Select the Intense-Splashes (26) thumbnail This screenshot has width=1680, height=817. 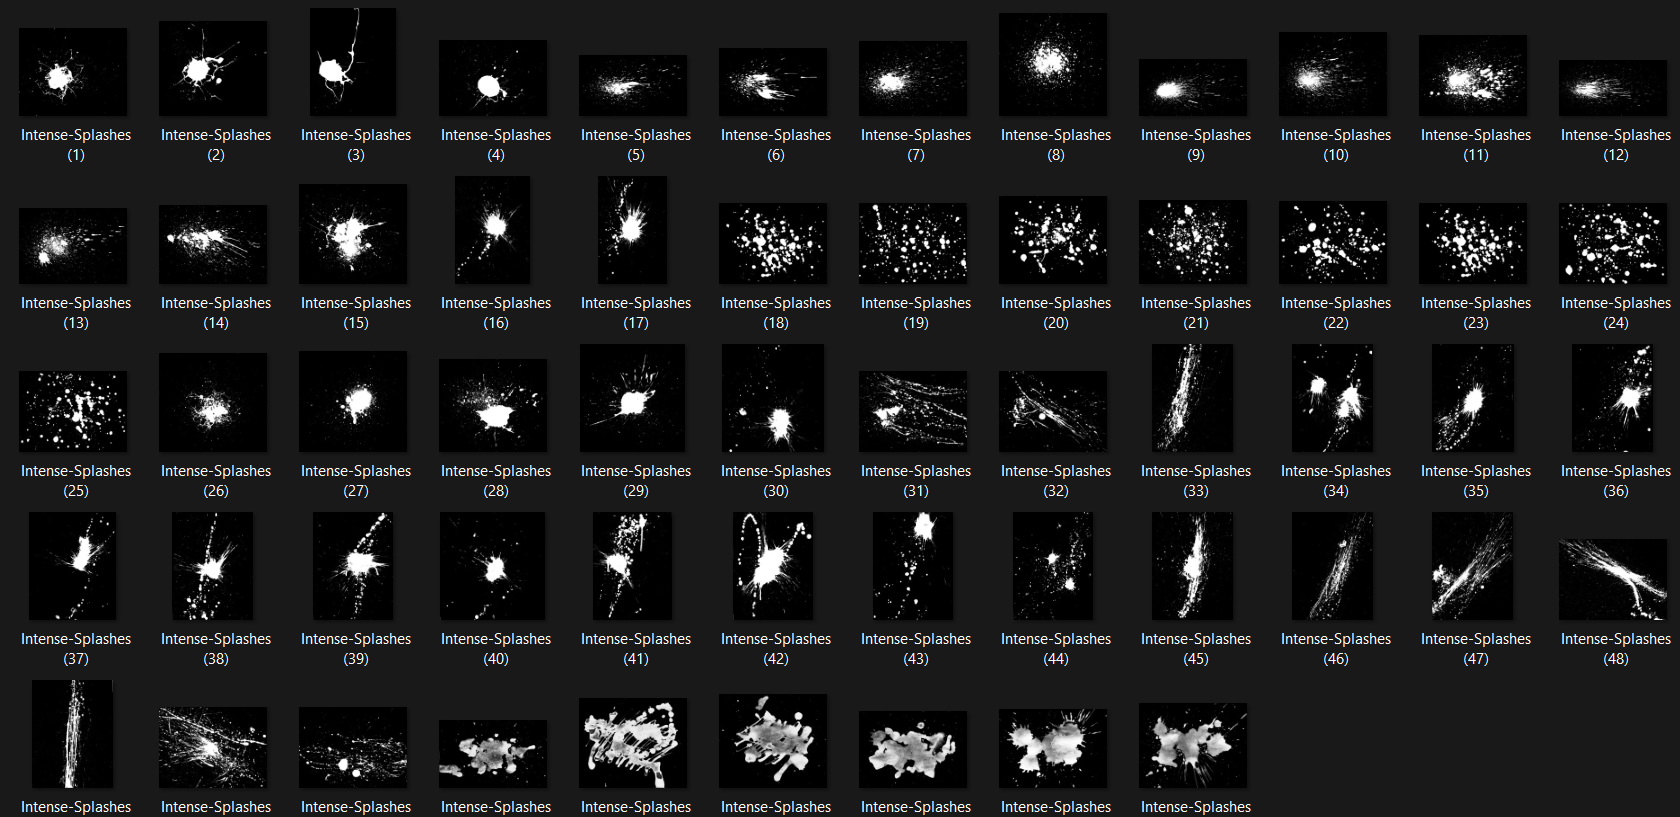[x=213, y=402]
